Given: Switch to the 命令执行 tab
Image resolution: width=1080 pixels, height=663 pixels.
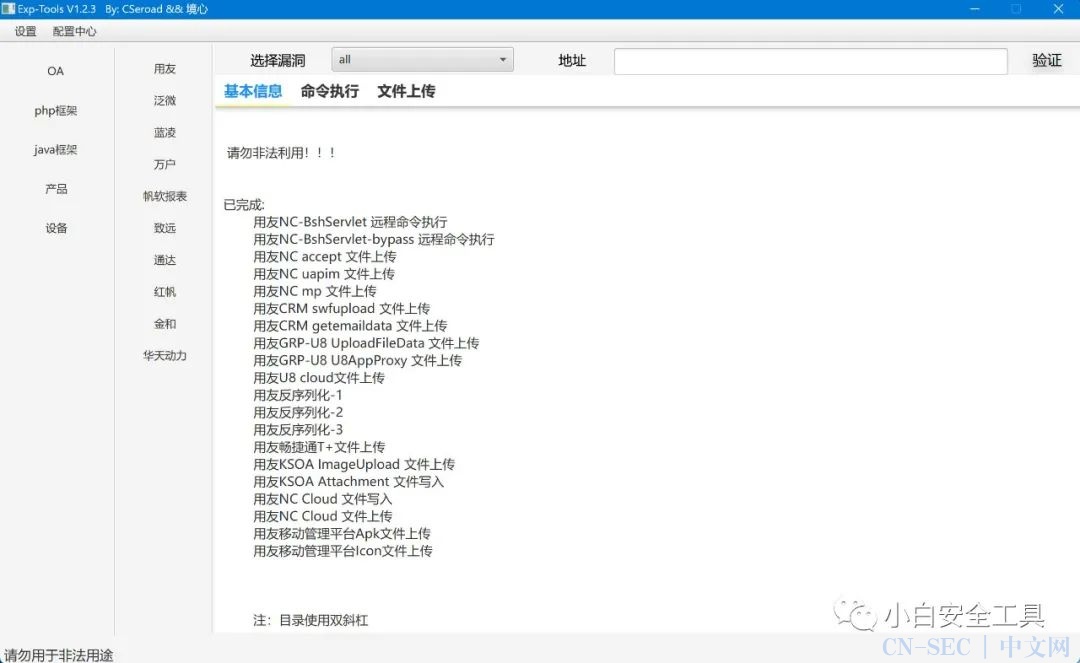Looking at the screenshot, I should [329, 91].
